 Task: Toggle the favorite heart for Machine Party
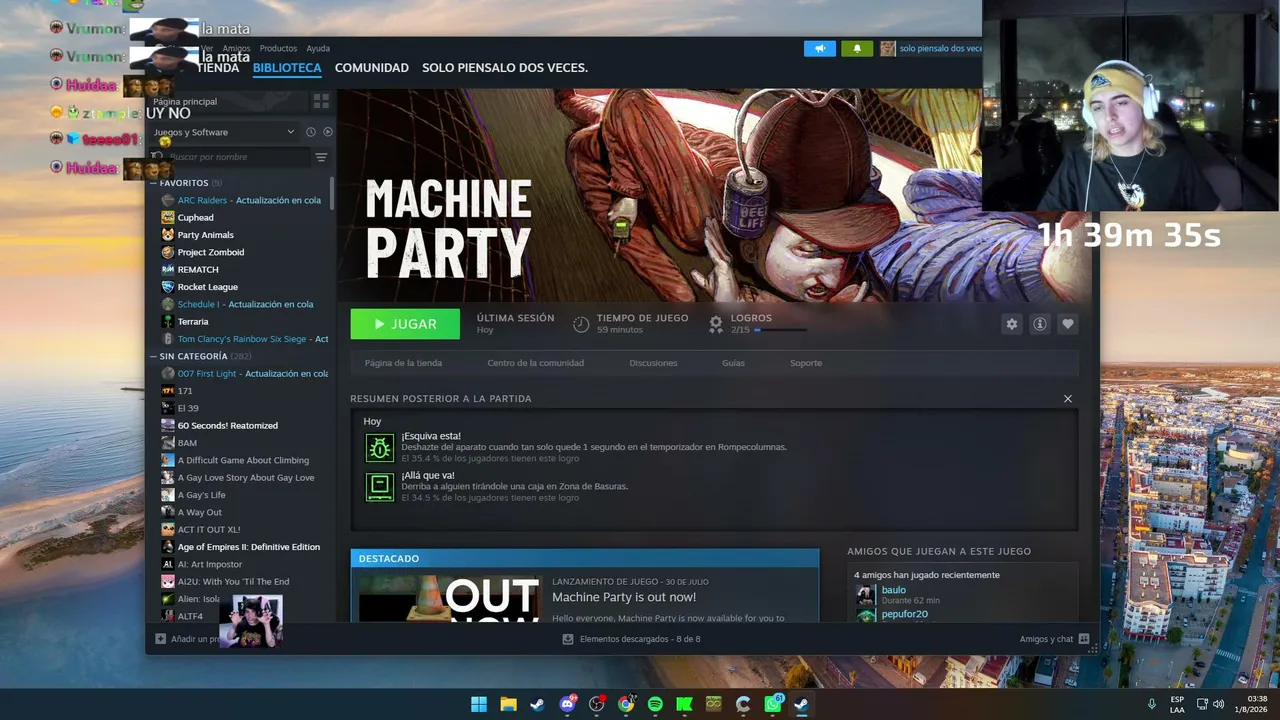(1068, 324)
